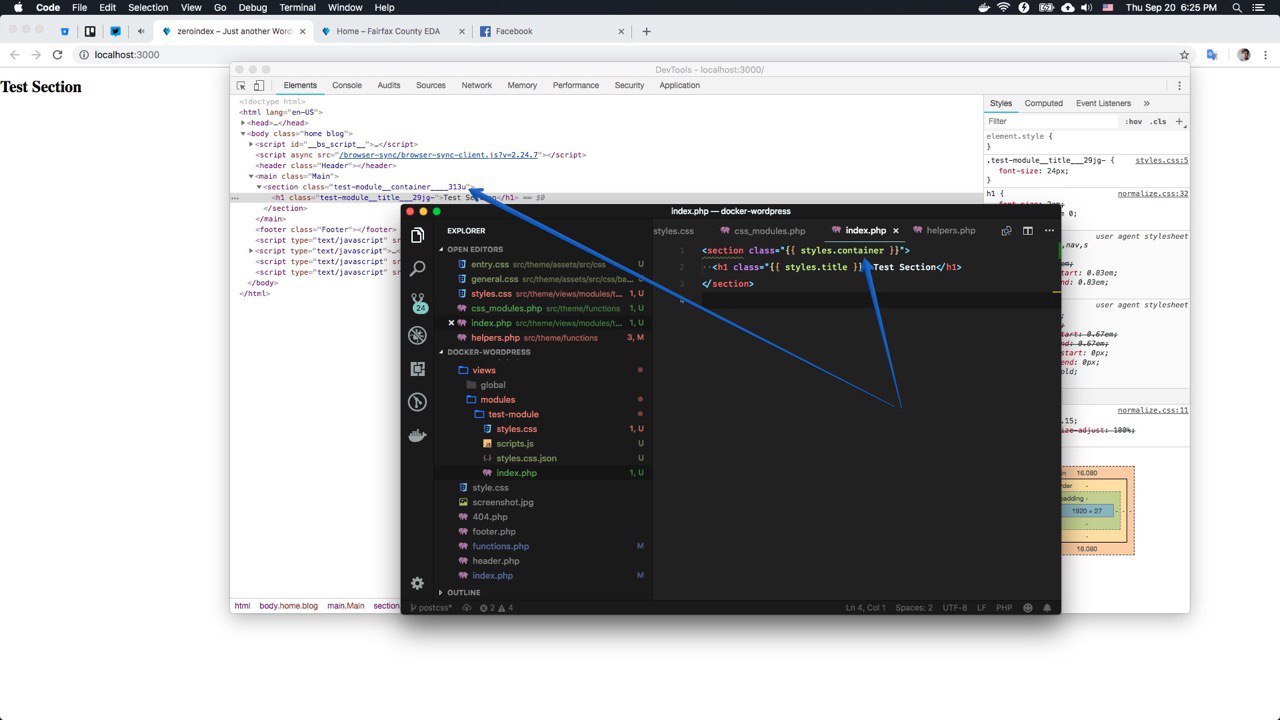Expand the head element in DevTools DOM tree

[244, 123]
